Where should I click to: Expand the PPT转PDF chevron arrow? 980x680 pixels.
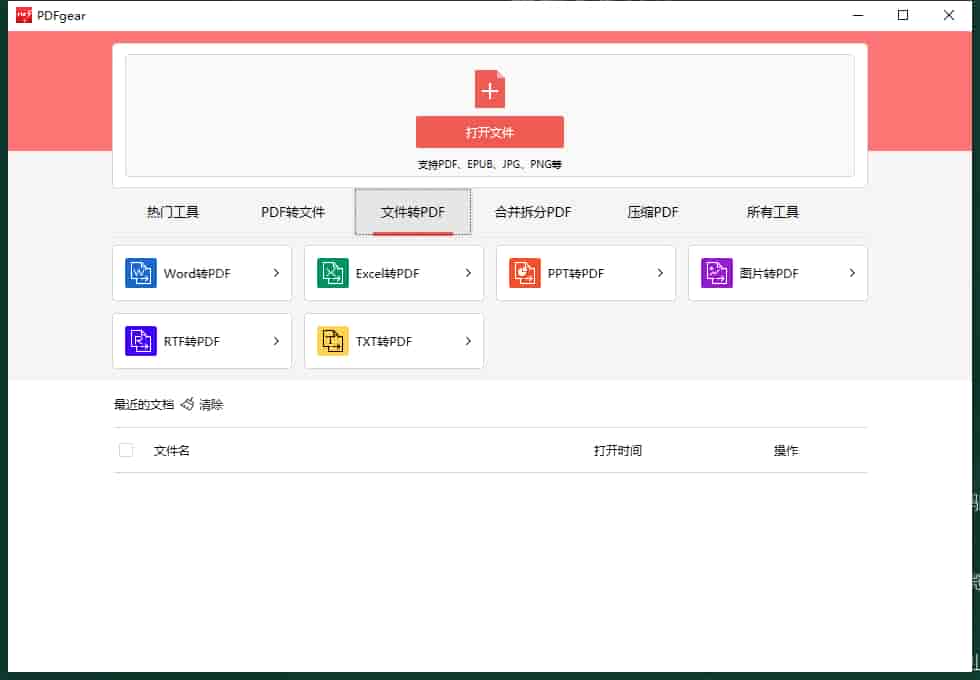[x=660, y=273]
